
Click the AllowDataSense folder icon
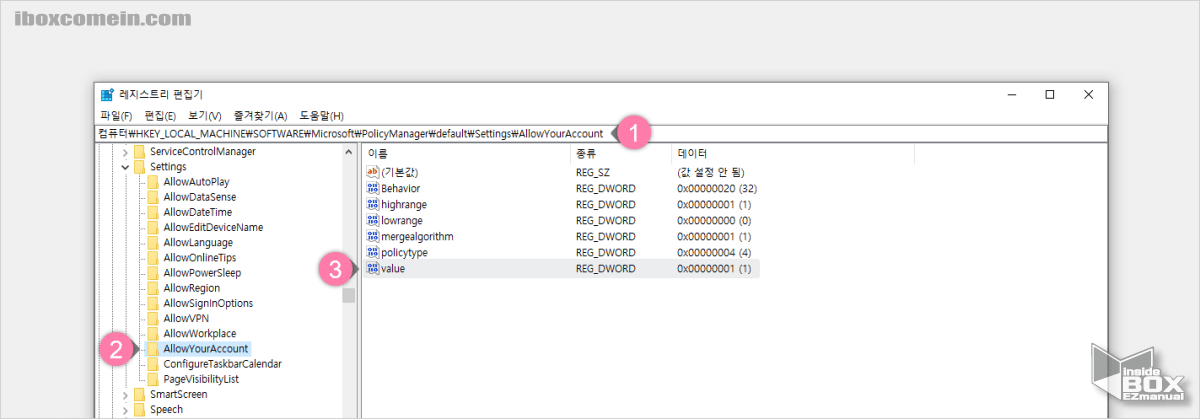(x=153, y=197)
